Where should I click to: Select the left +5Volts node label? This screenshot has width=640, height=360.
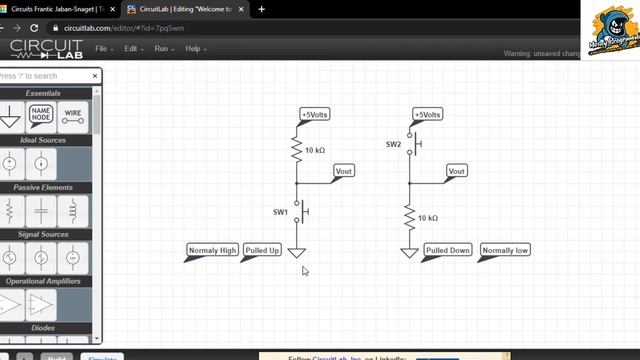click(315, 114)
